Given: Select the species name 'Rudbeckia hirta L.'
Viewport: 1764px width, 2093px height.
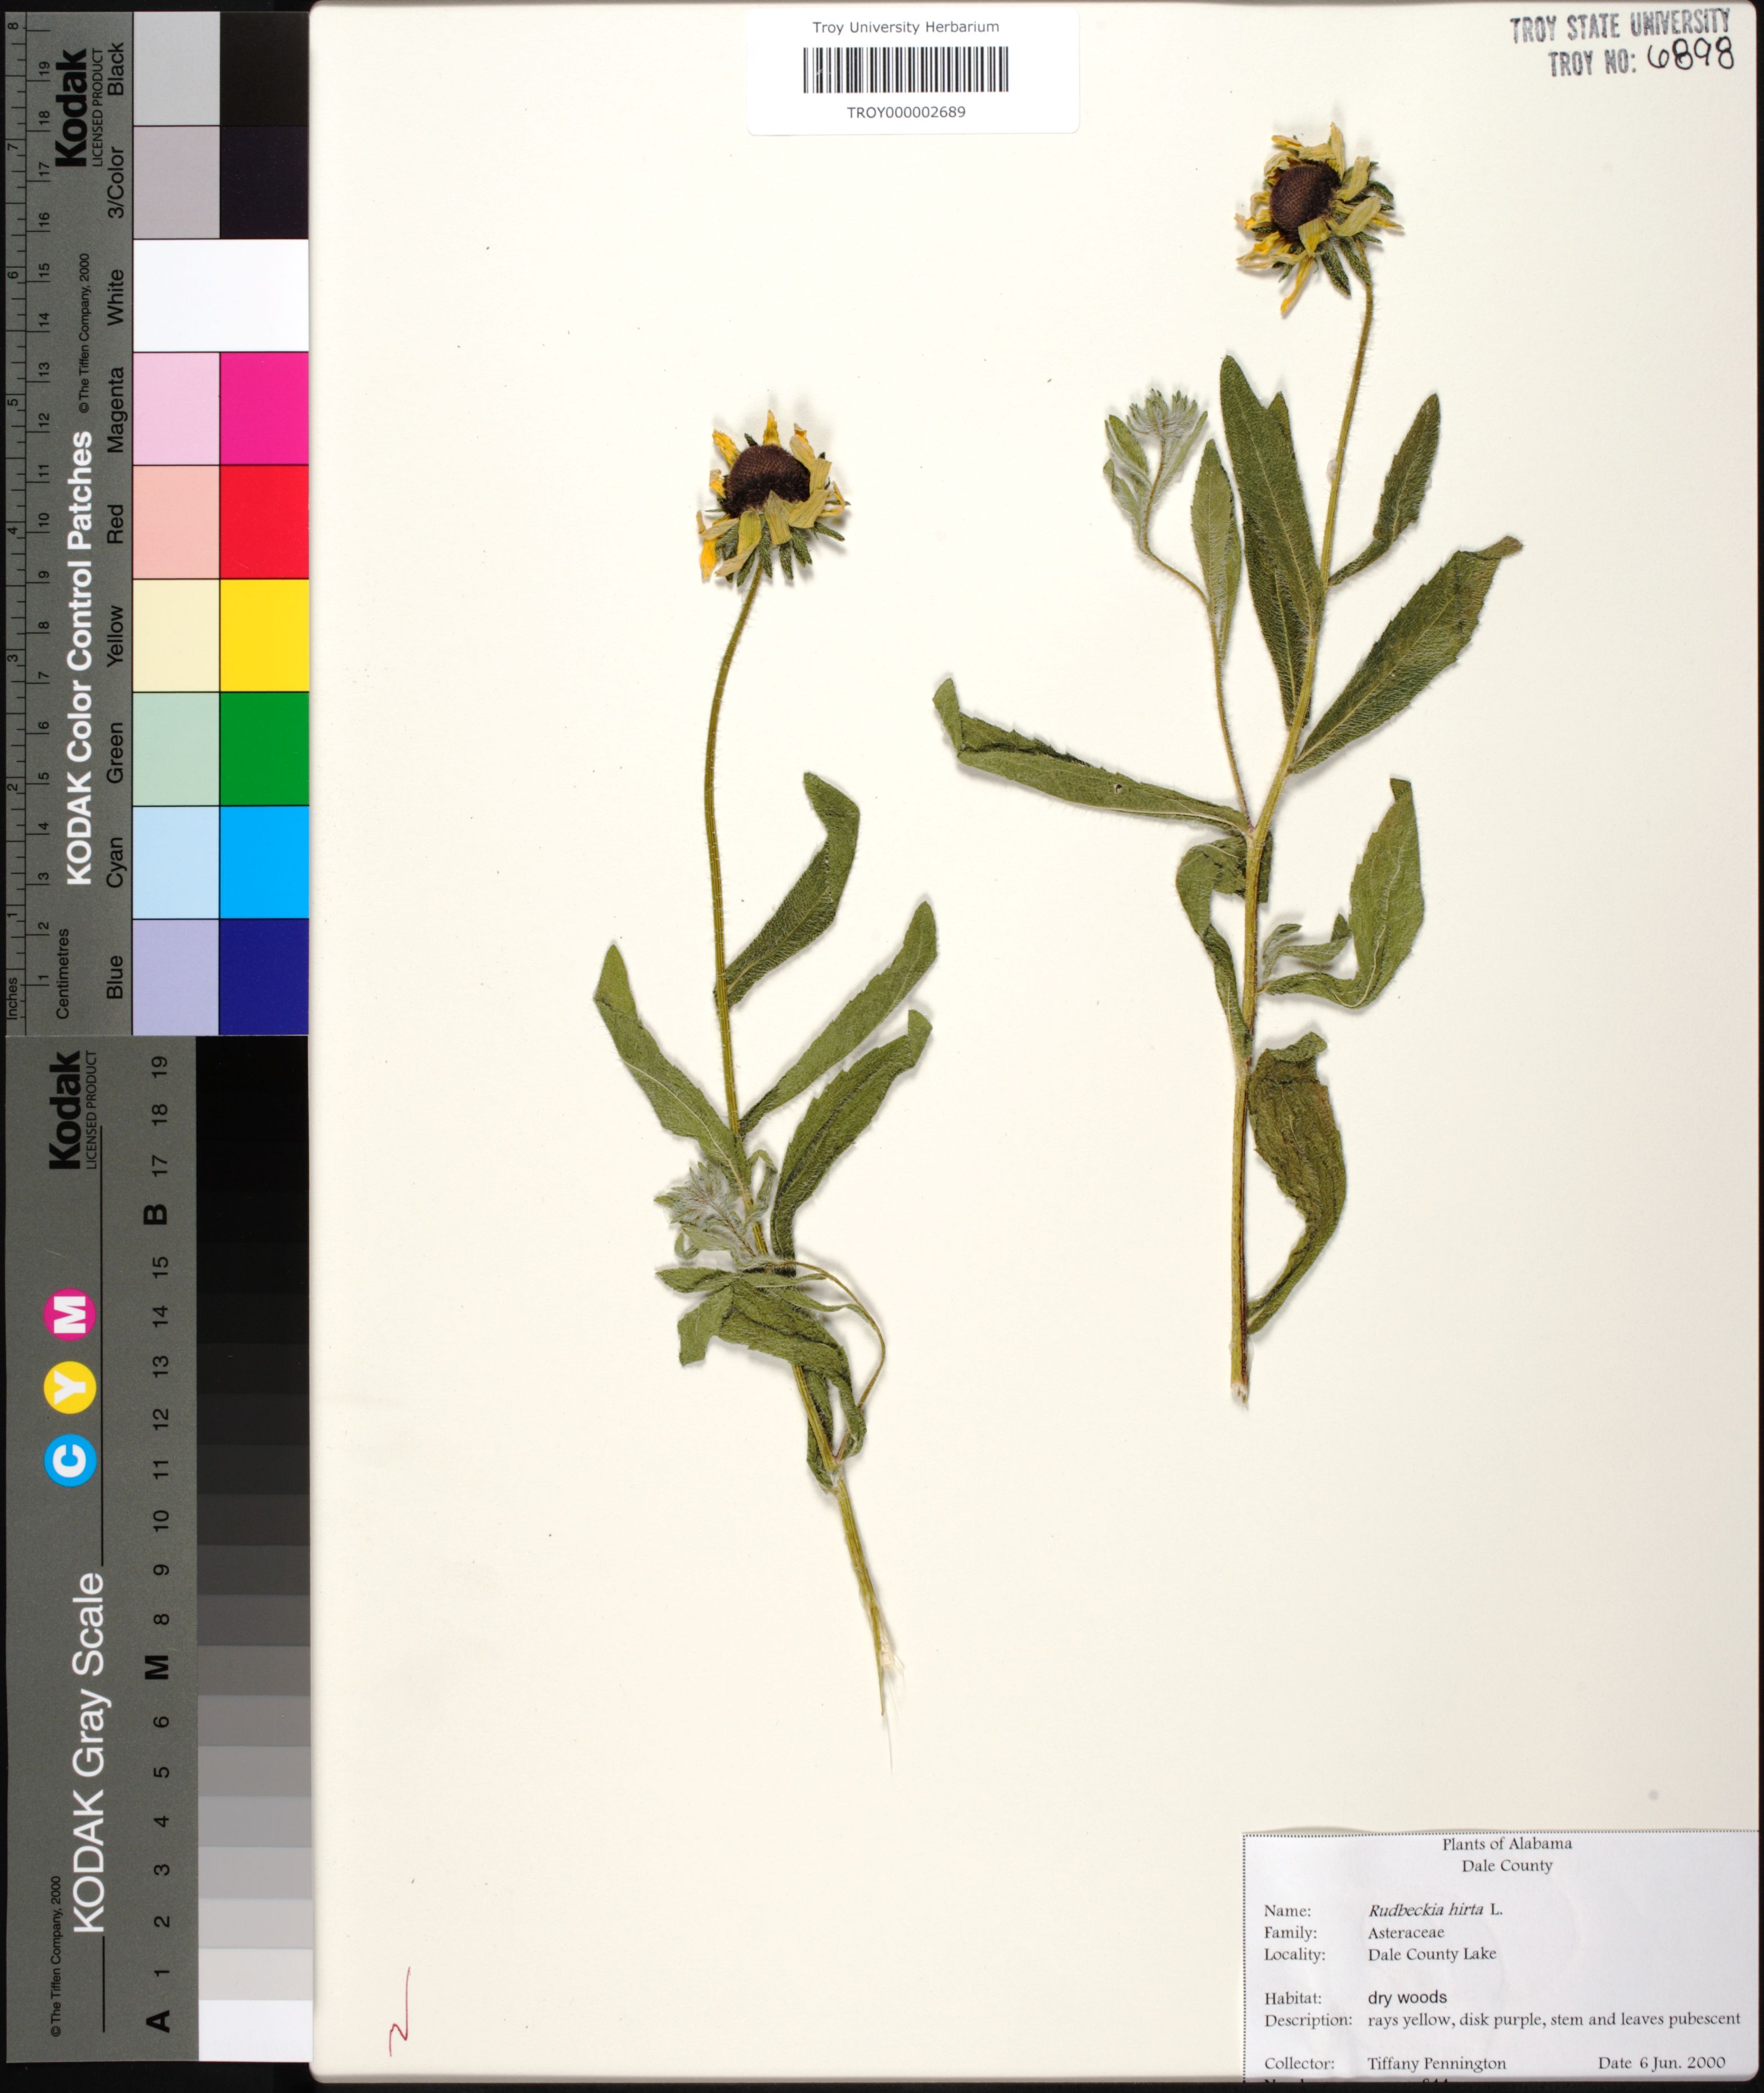Looking at the screenshot, I should pos(1435,1909).
